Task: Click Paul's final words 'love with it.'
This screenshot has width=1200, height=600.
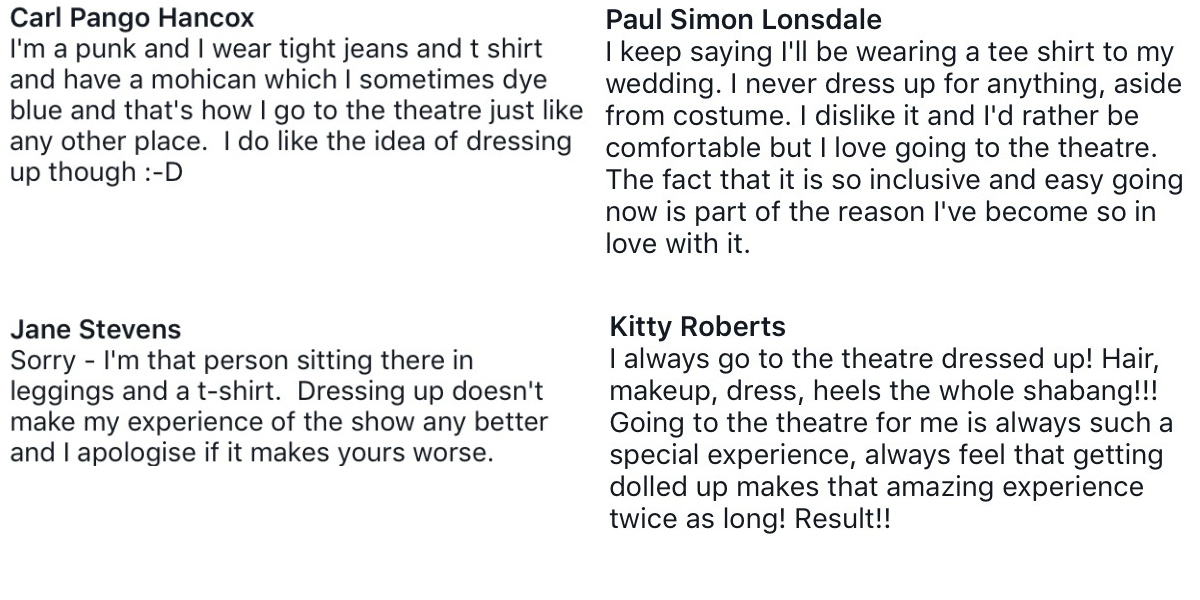Action: coord(678,244)
